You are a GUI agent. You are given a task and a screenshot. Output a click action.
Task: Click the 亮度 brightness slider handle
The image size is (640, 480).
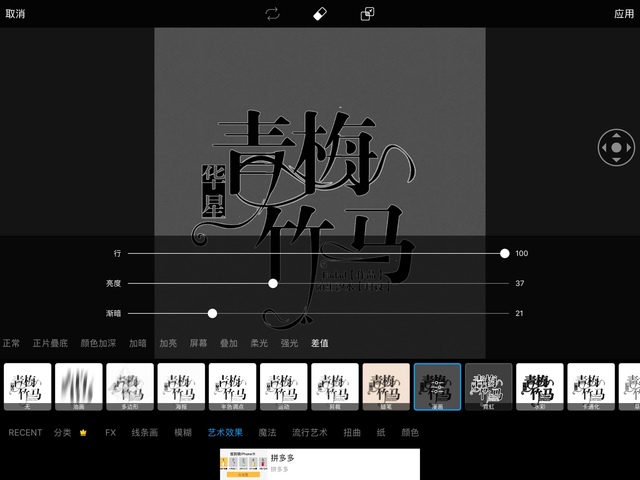click(273, 283)
